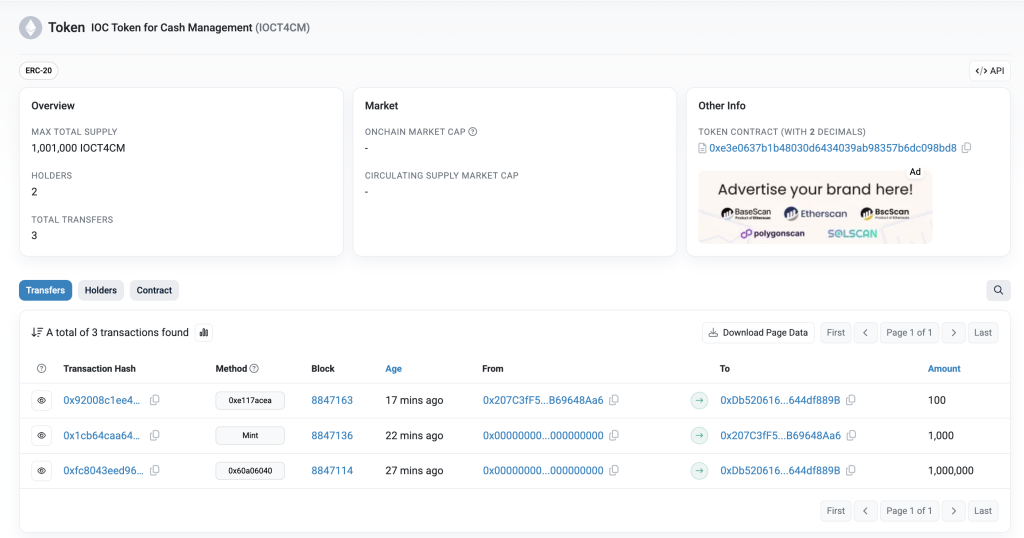Click the bottom Last page button
Viewport: 1024px width, 538px height.
click(x=982, y=511)
